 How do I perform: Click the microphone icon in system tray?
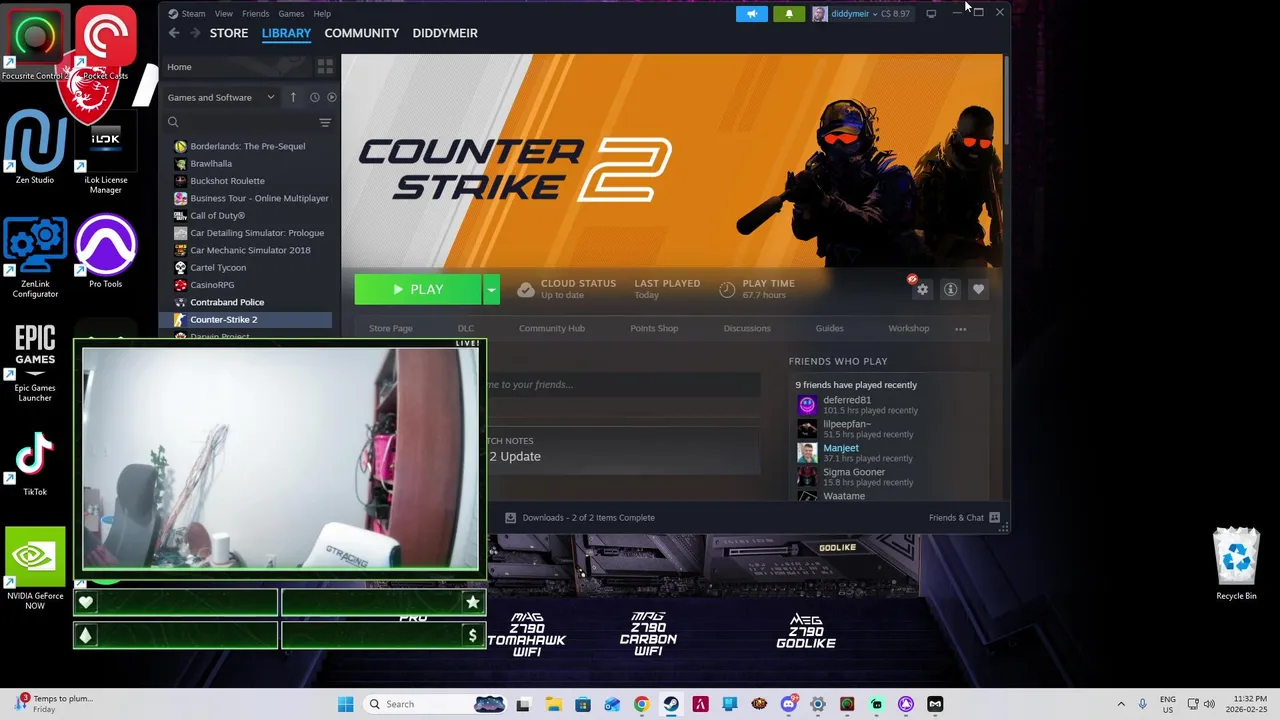(1143, 704)
